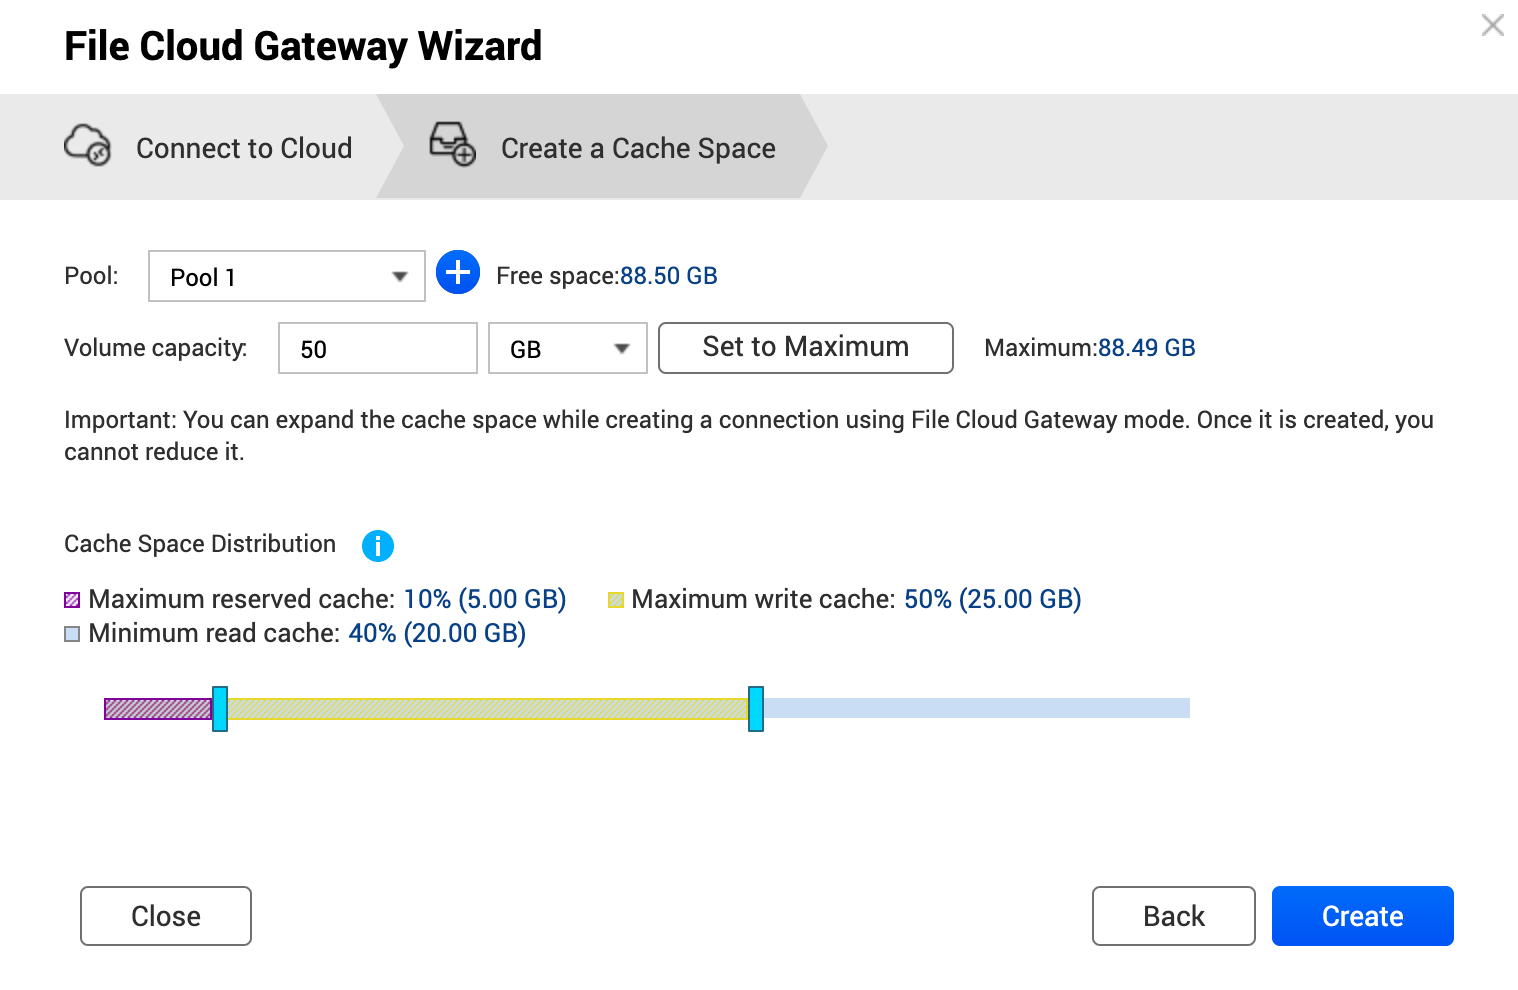Close the wizard with the X icon
1518x990 pixels.
point(1492,25)
